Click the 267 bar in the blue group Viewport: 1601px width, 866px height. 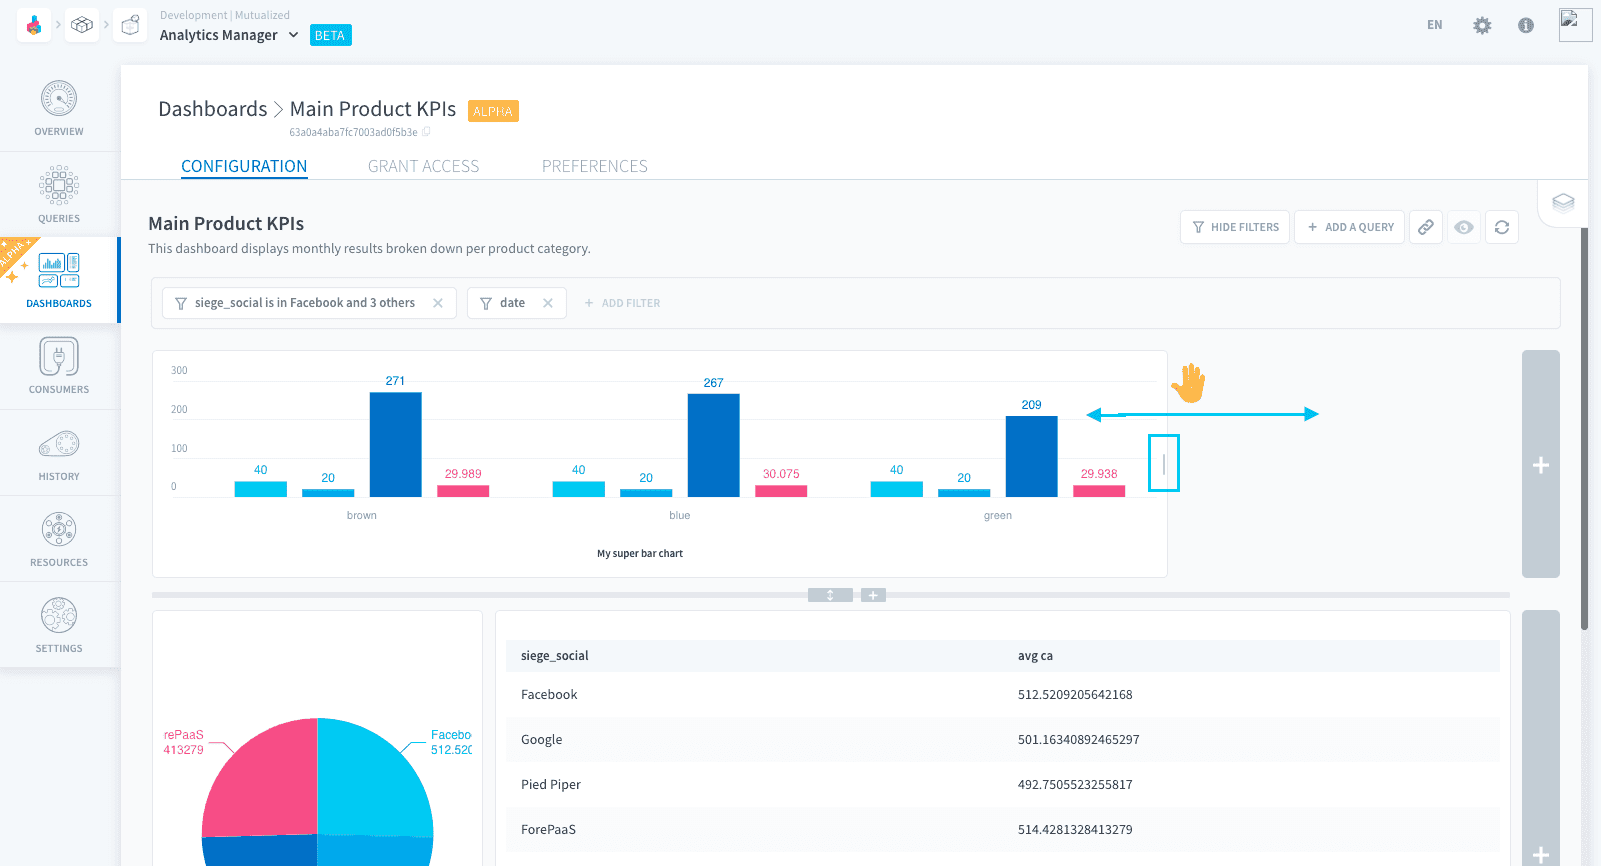click(714, 445)
